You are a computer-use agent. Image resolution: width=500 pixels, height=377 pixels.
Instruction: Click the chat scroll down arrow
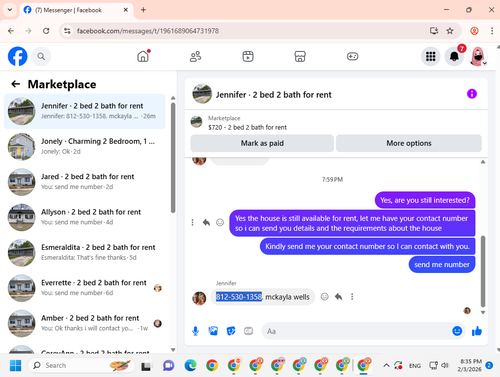tap(483, 313)
